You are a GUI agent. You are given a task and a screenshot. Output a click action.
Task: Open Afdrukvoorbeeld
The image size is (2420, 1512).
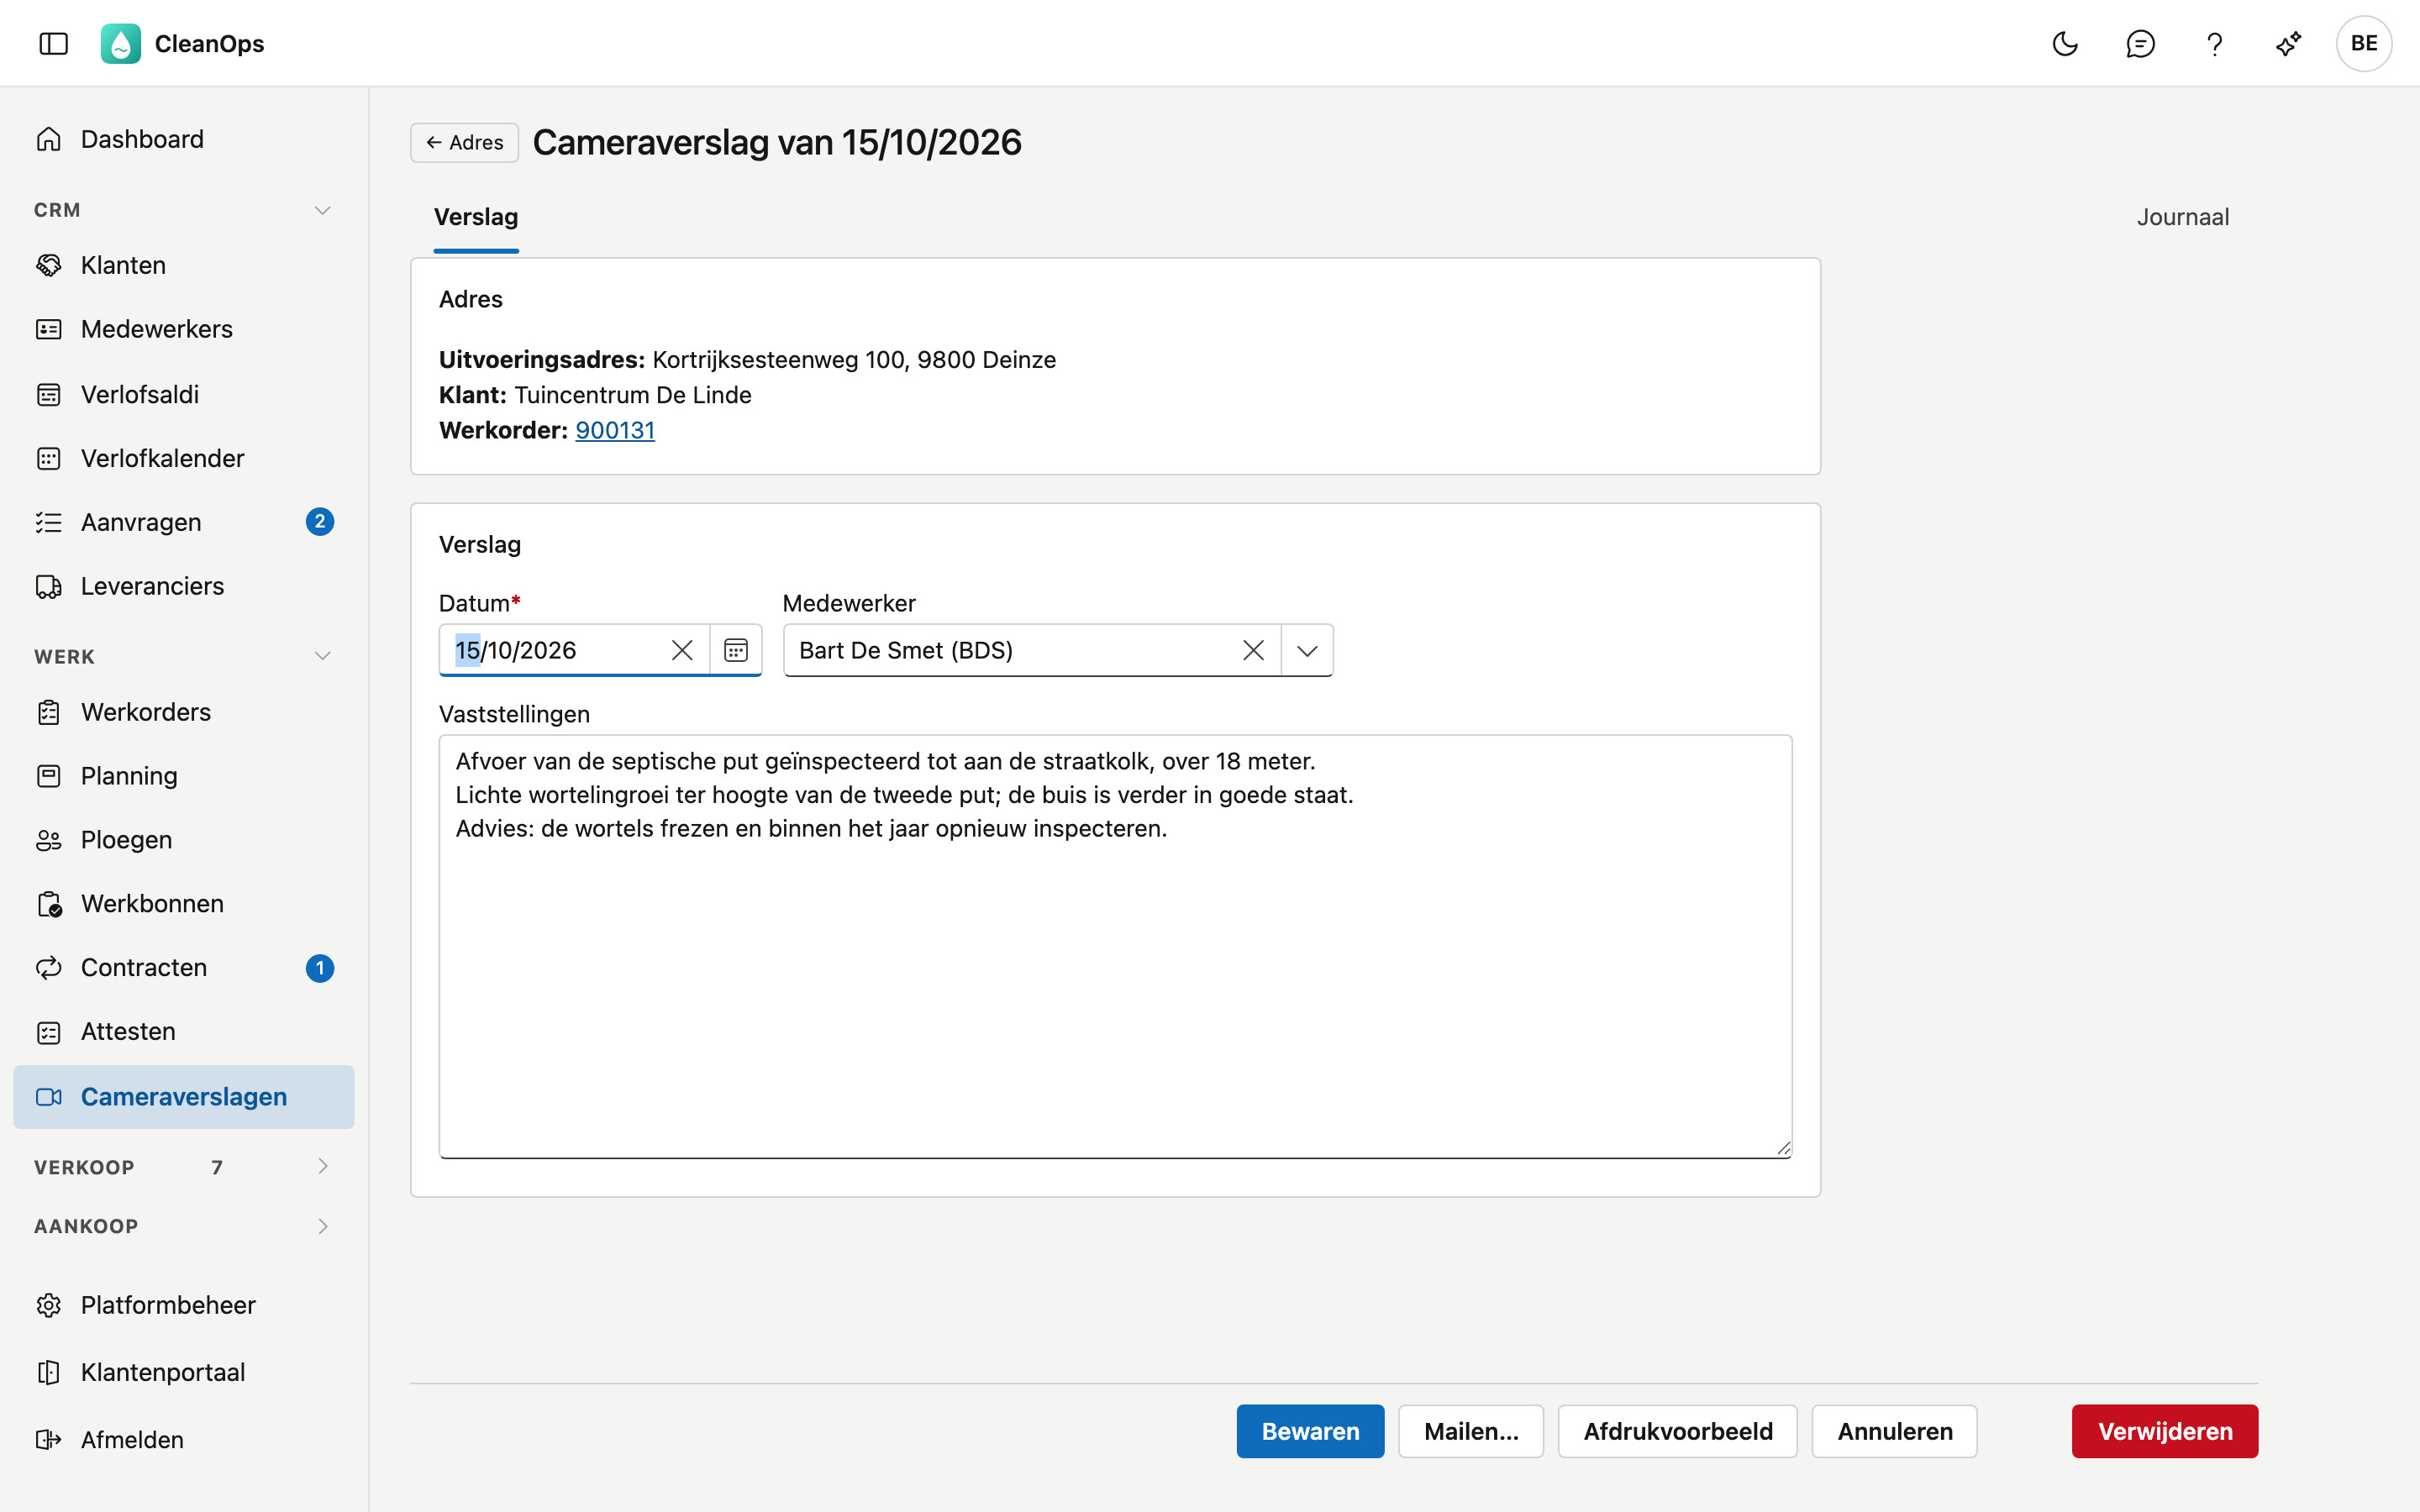[x=1677, y=1431]
